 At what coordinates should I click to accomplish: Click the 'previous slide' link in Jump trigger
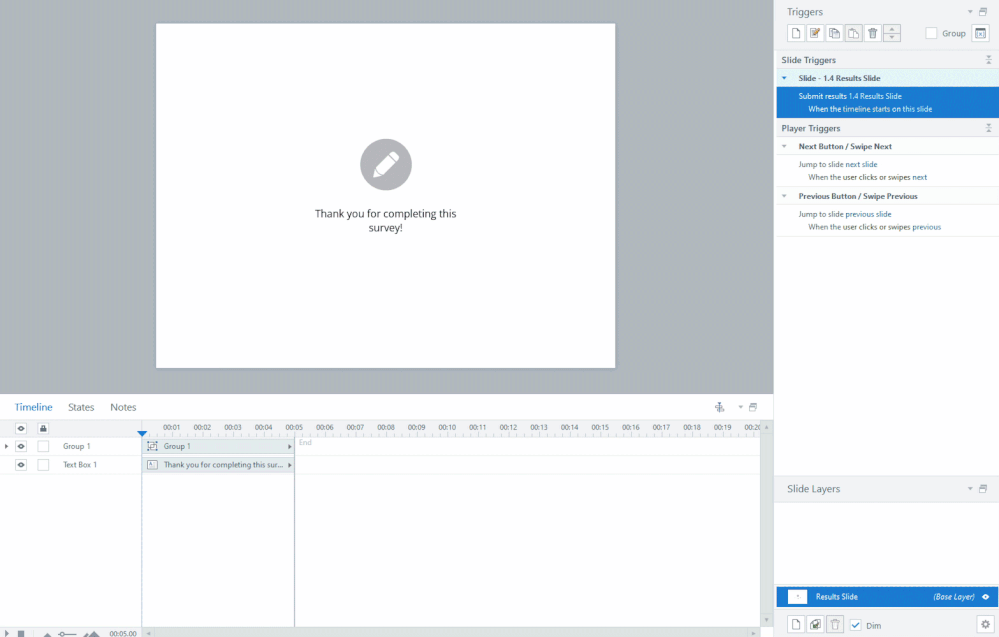[868, 214]
